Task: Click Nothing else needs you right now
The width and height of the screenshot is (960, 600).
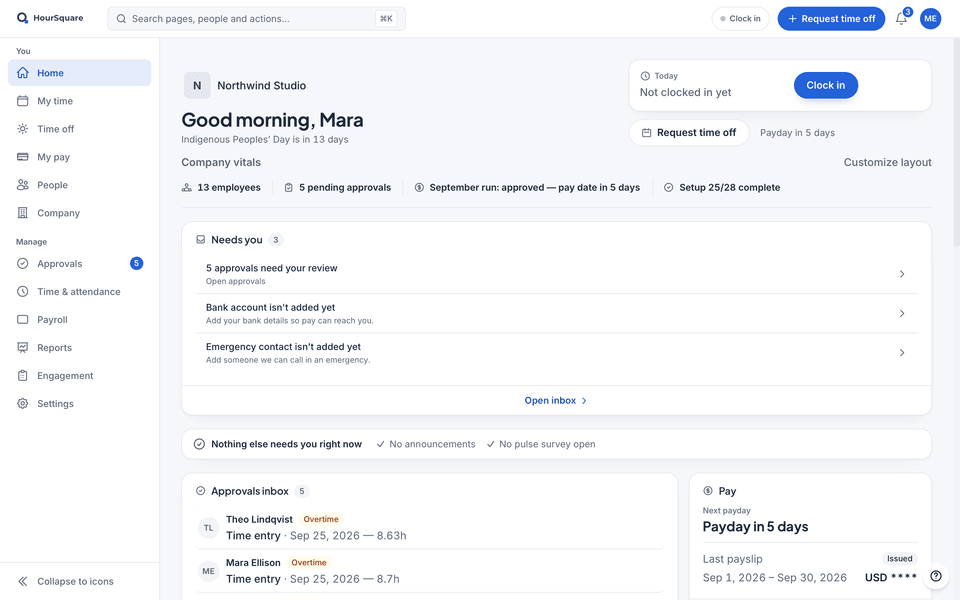Action: 287,444
